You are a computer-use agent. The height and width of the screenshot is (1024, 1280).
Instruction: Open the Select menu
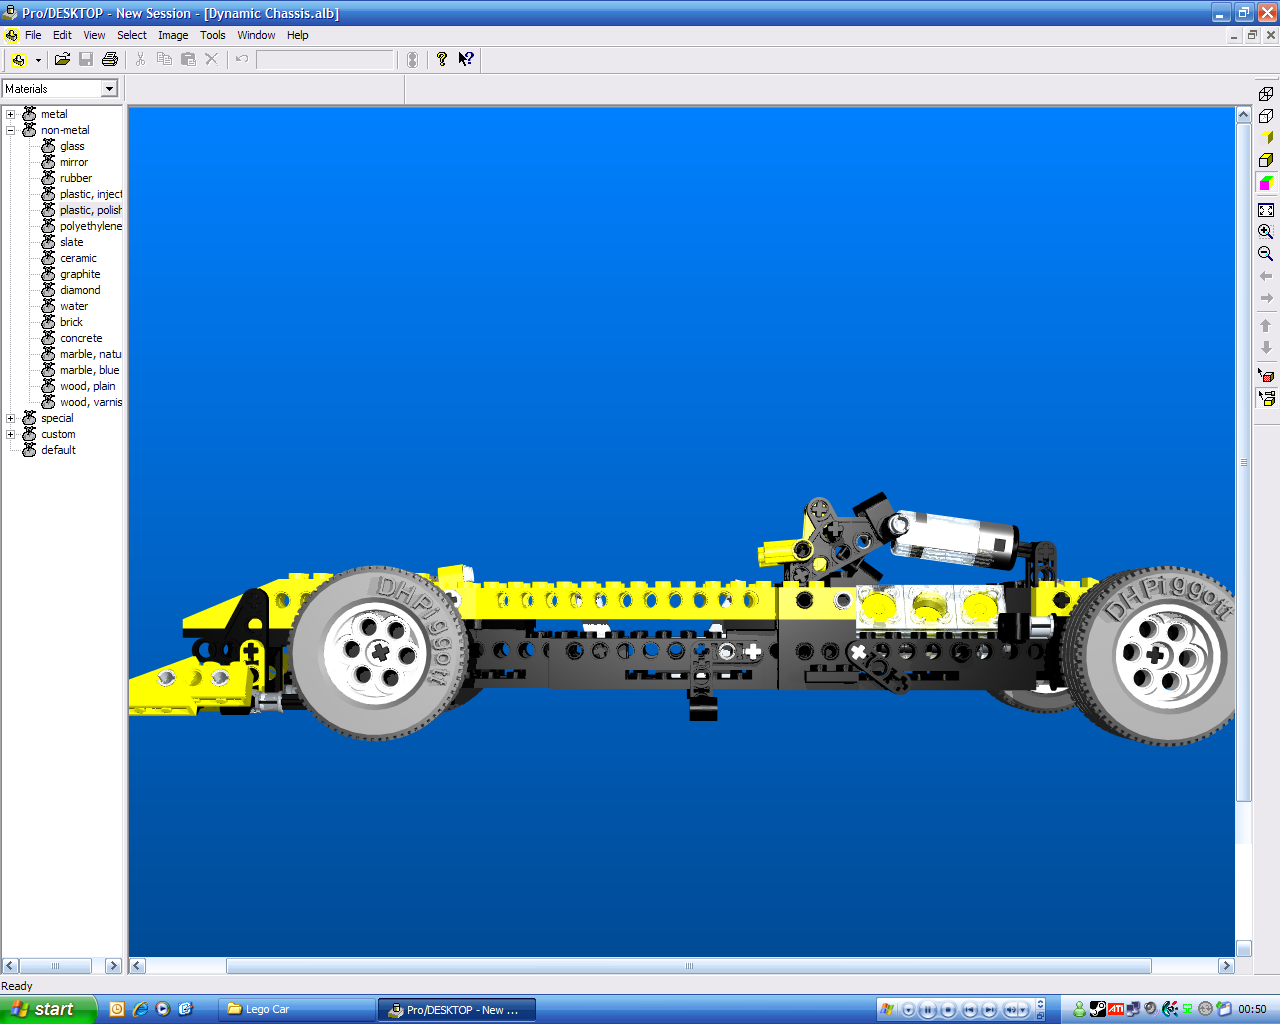coord(132,35)
